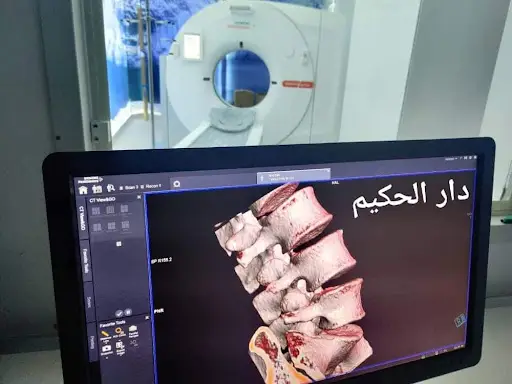Screen dimensions: 512x384
Task: Open the Favorite Tools vertical side tab
Action: click(x=86, y=261)
